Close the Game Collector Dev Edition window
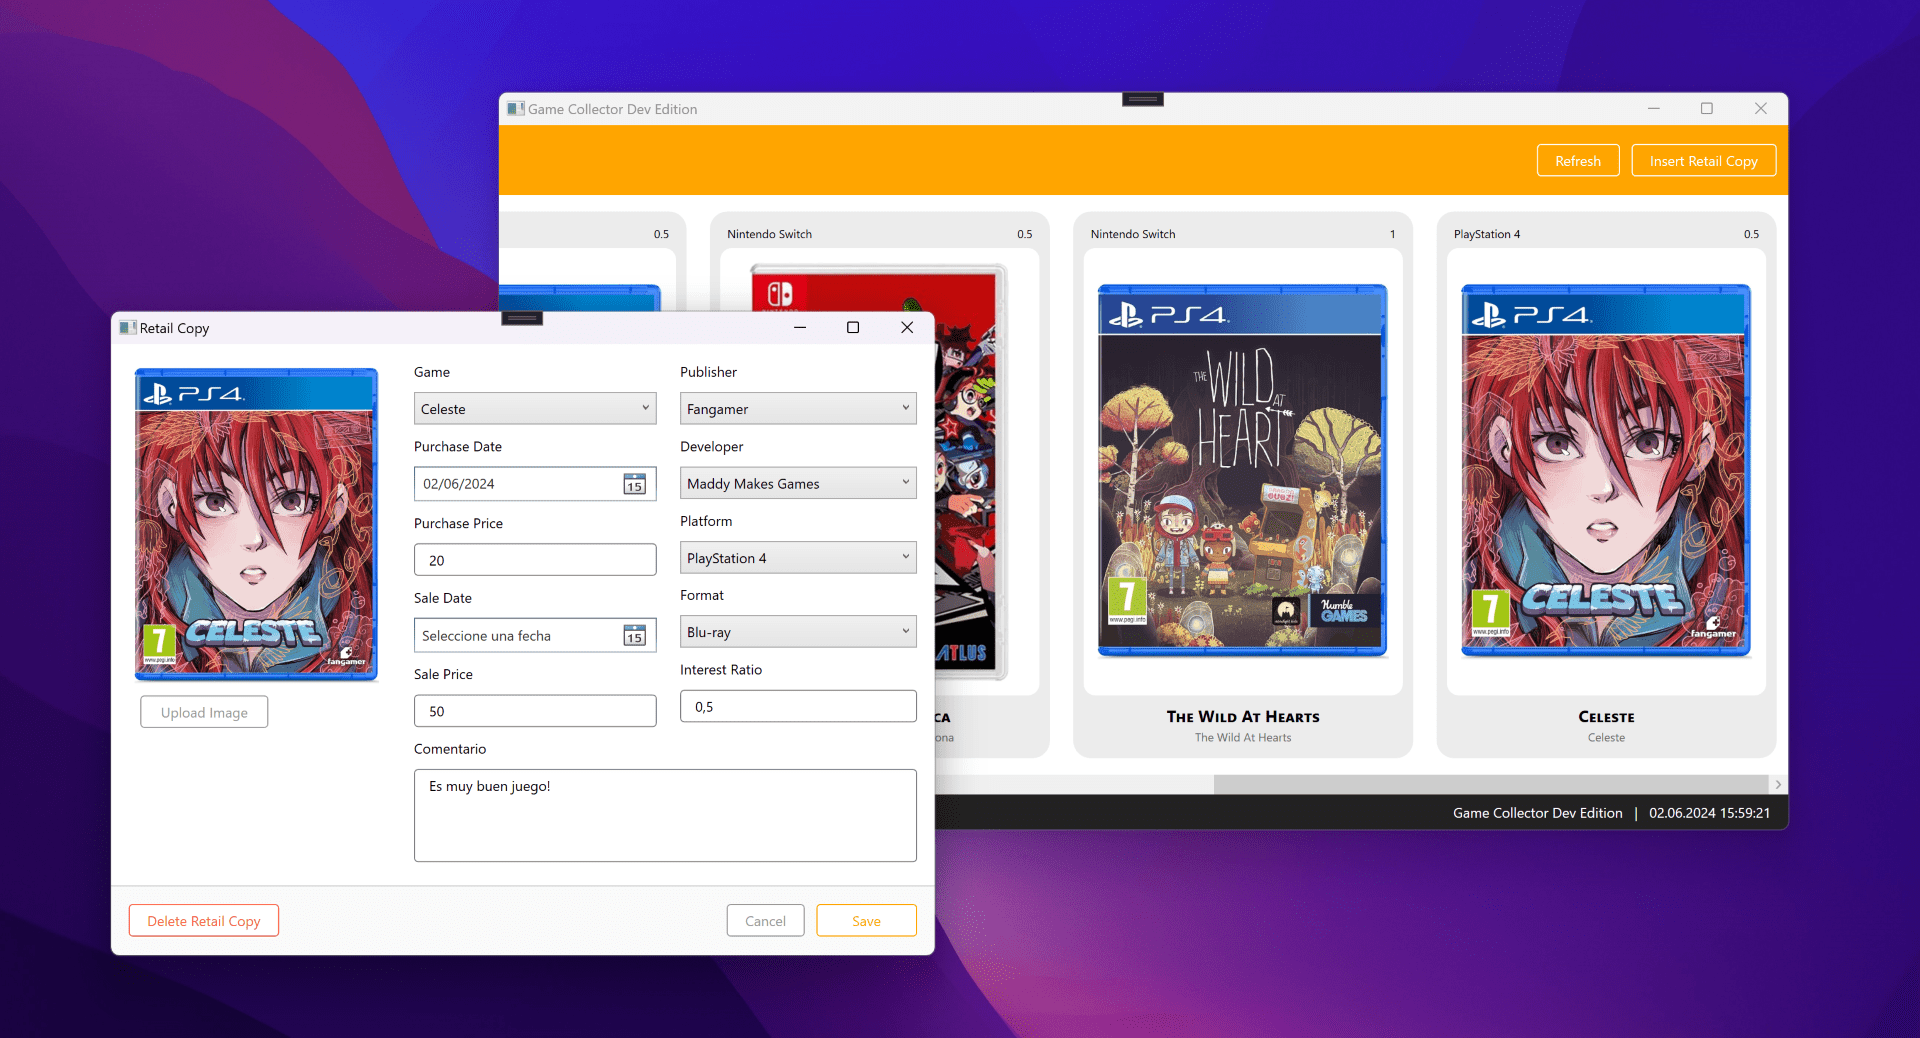The image size is (1920, 1038). [x=1761, y=108]
